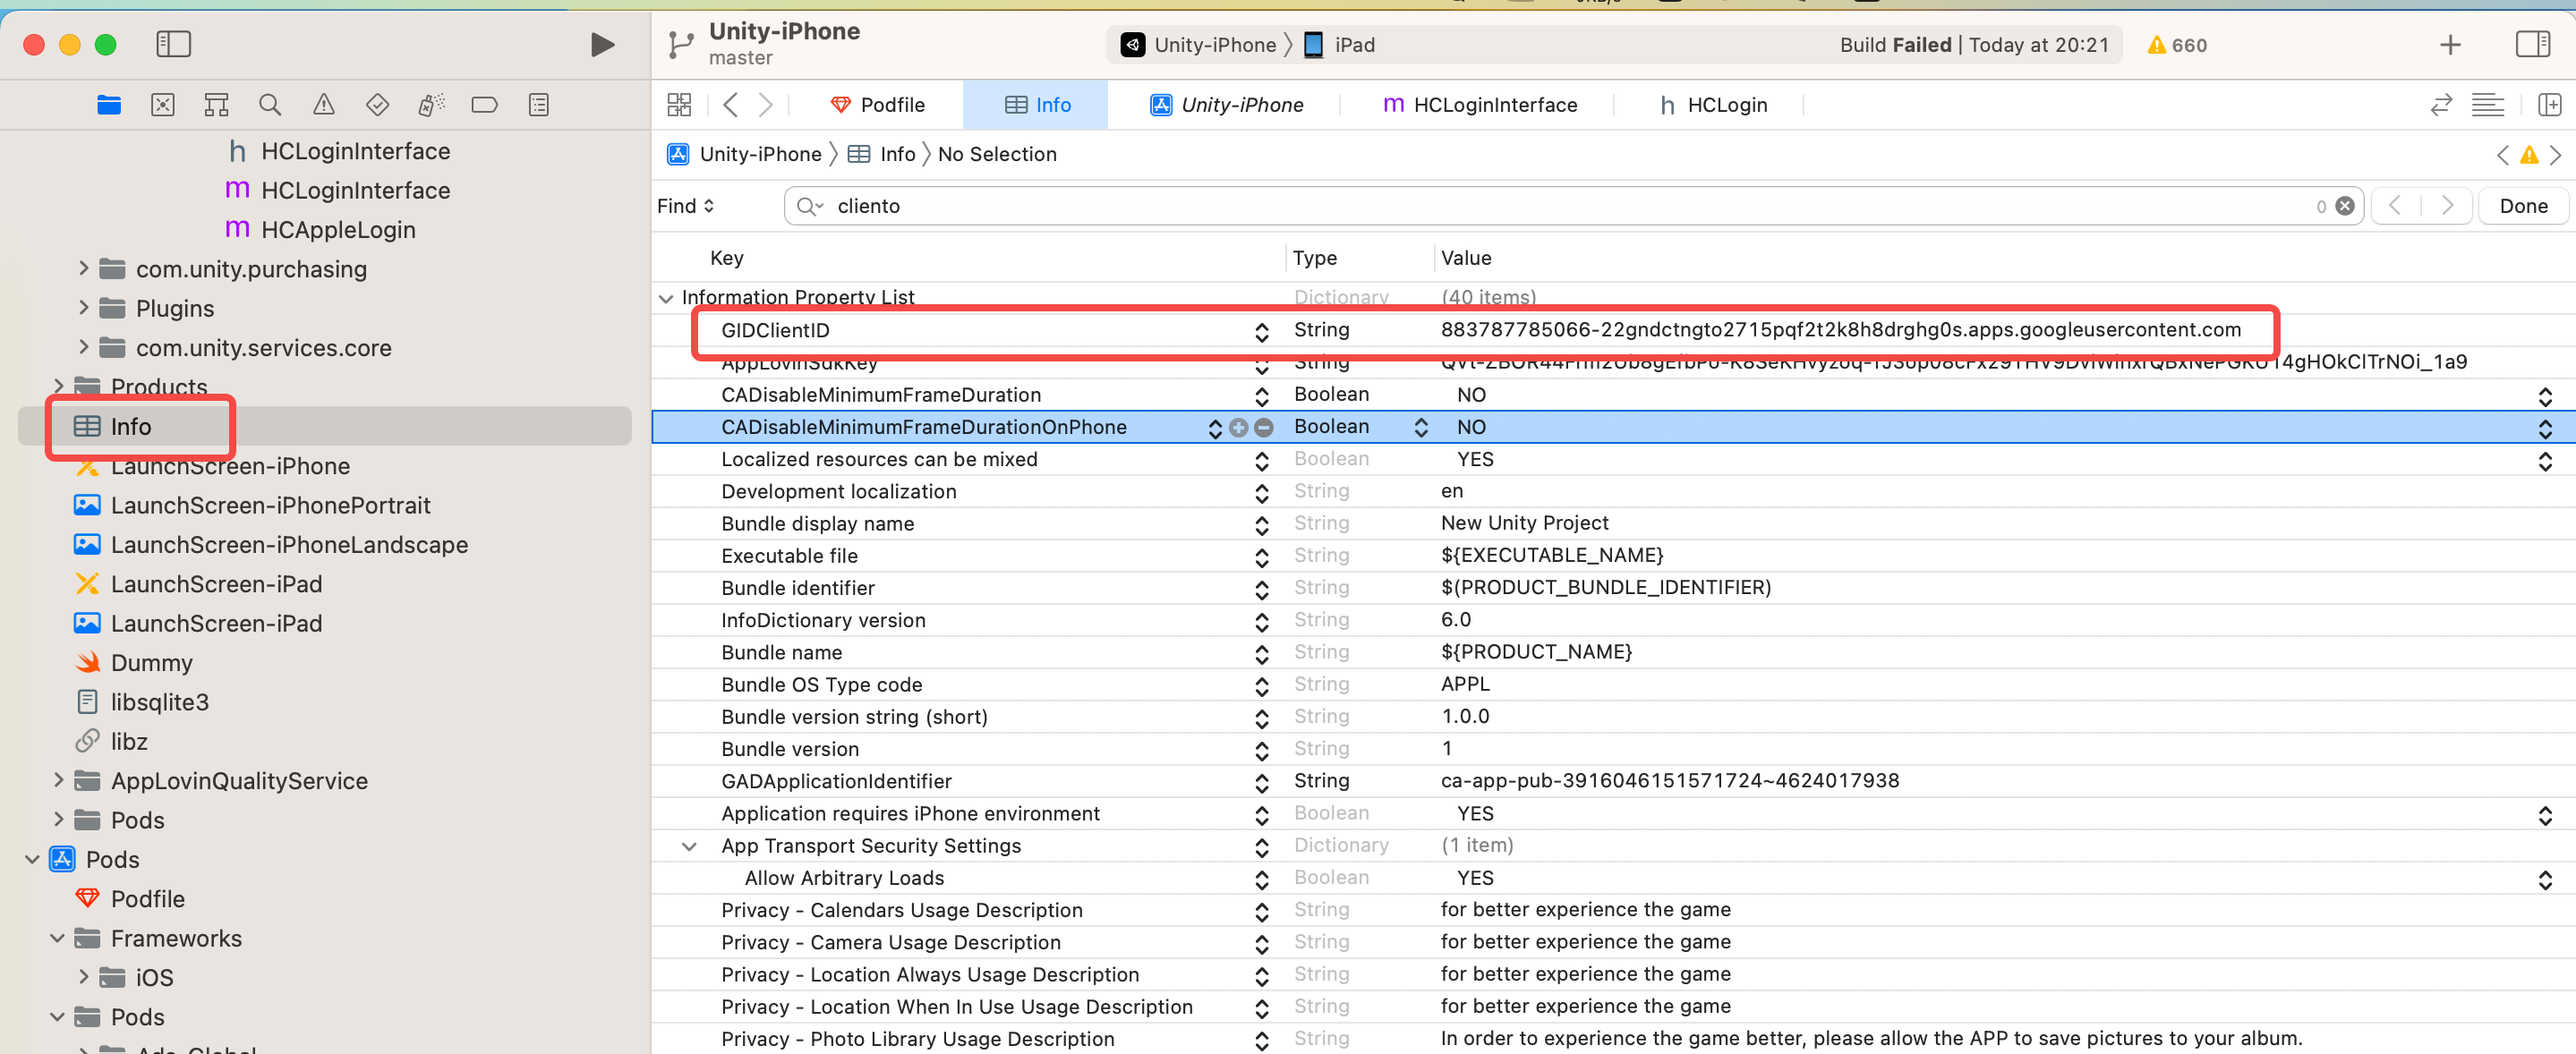Jump to the next issue arrow in jump bar

click(x=2555, y=155)
